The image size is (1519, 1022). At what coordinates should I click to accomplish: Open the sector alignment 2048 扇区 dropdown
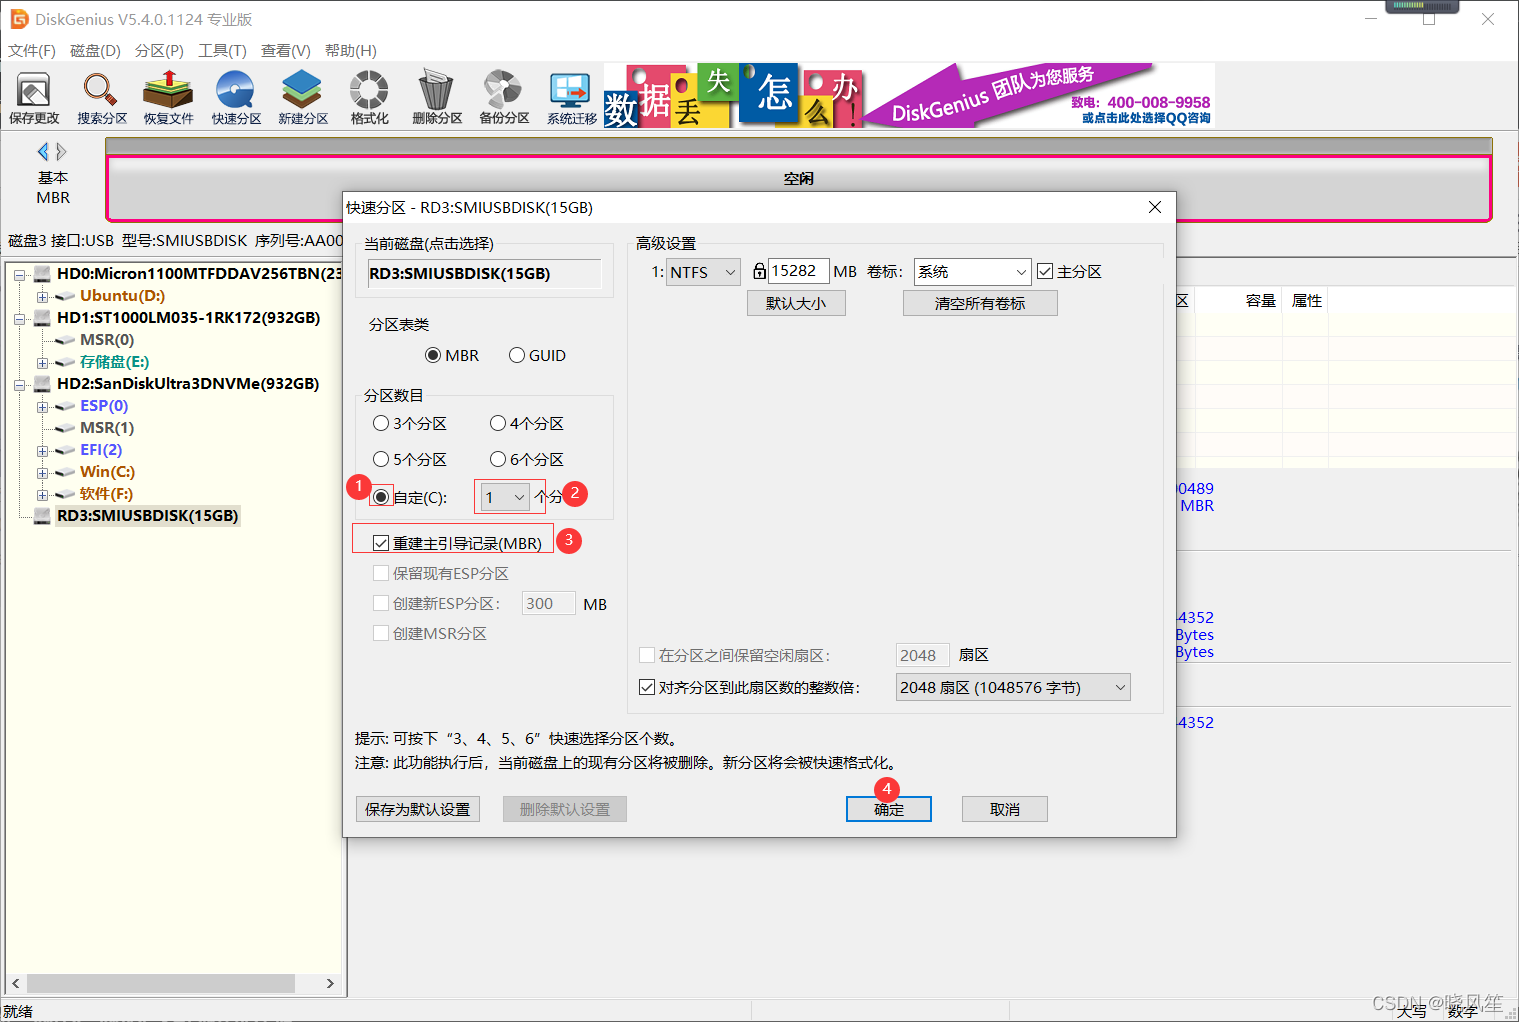click(x=1013, y=687)
